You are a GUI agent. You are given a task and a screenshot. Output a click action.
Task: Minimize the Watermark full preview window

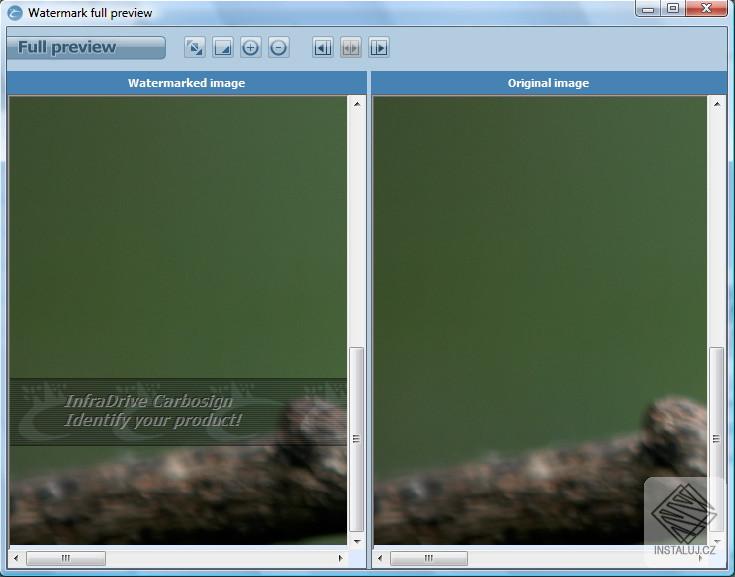(648, 8)
